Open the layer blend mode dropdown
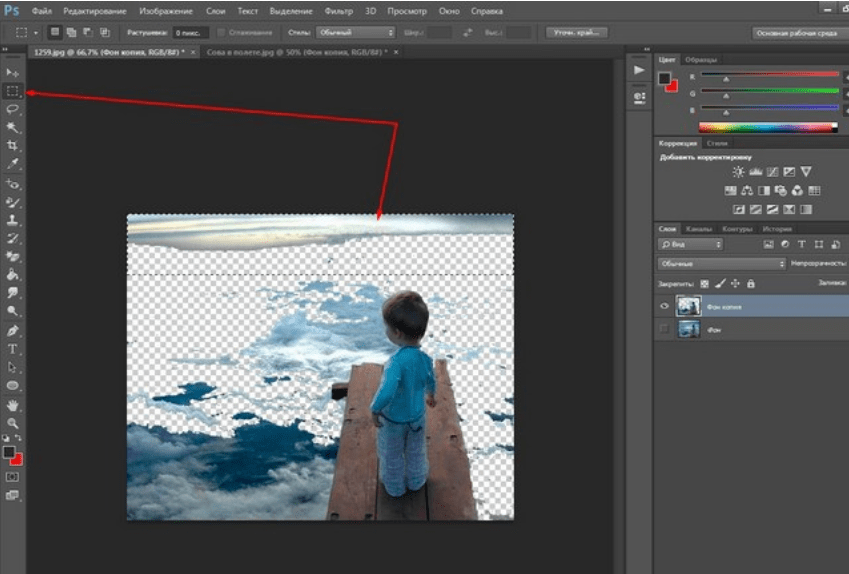The width and height of the screenshot is (849, 574). [722, 264]
